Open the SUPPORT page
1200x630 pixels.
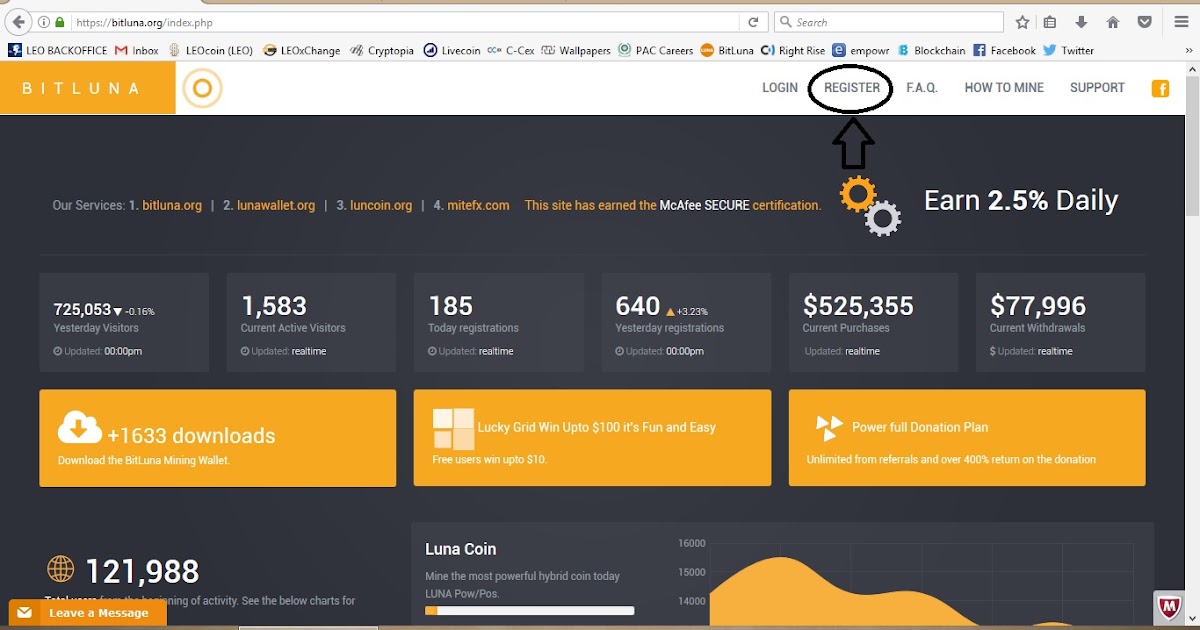click(1097, 88)
